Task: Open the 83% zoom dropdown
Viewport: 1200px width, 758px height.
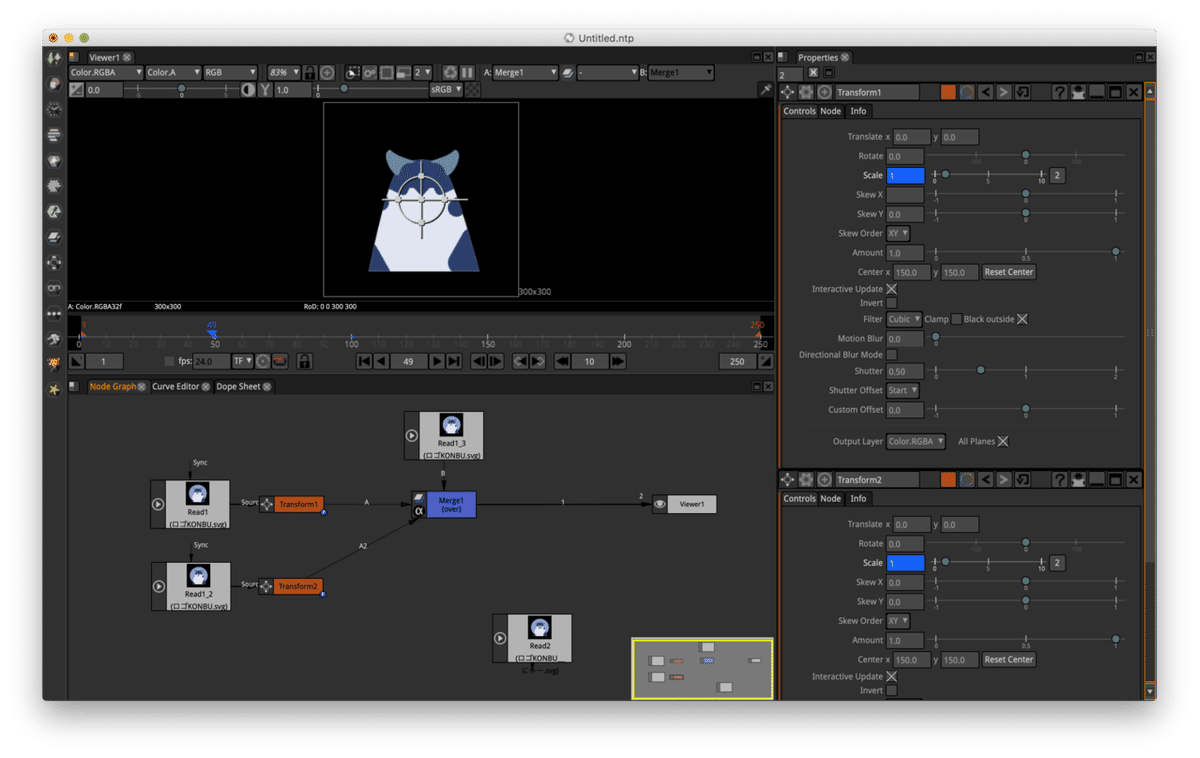Action: 284,73
